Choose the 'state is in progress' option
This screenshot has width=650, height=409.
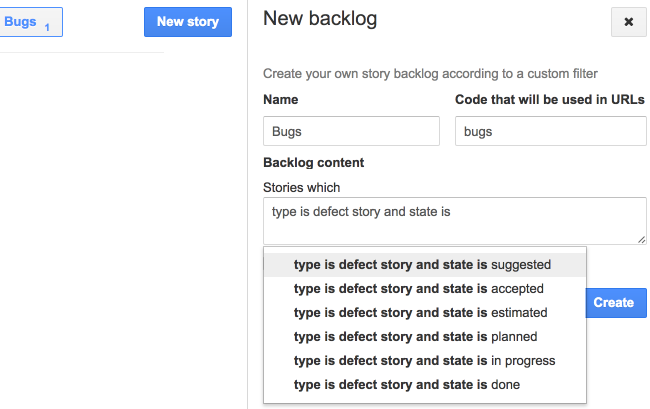(x=424, y=361)
